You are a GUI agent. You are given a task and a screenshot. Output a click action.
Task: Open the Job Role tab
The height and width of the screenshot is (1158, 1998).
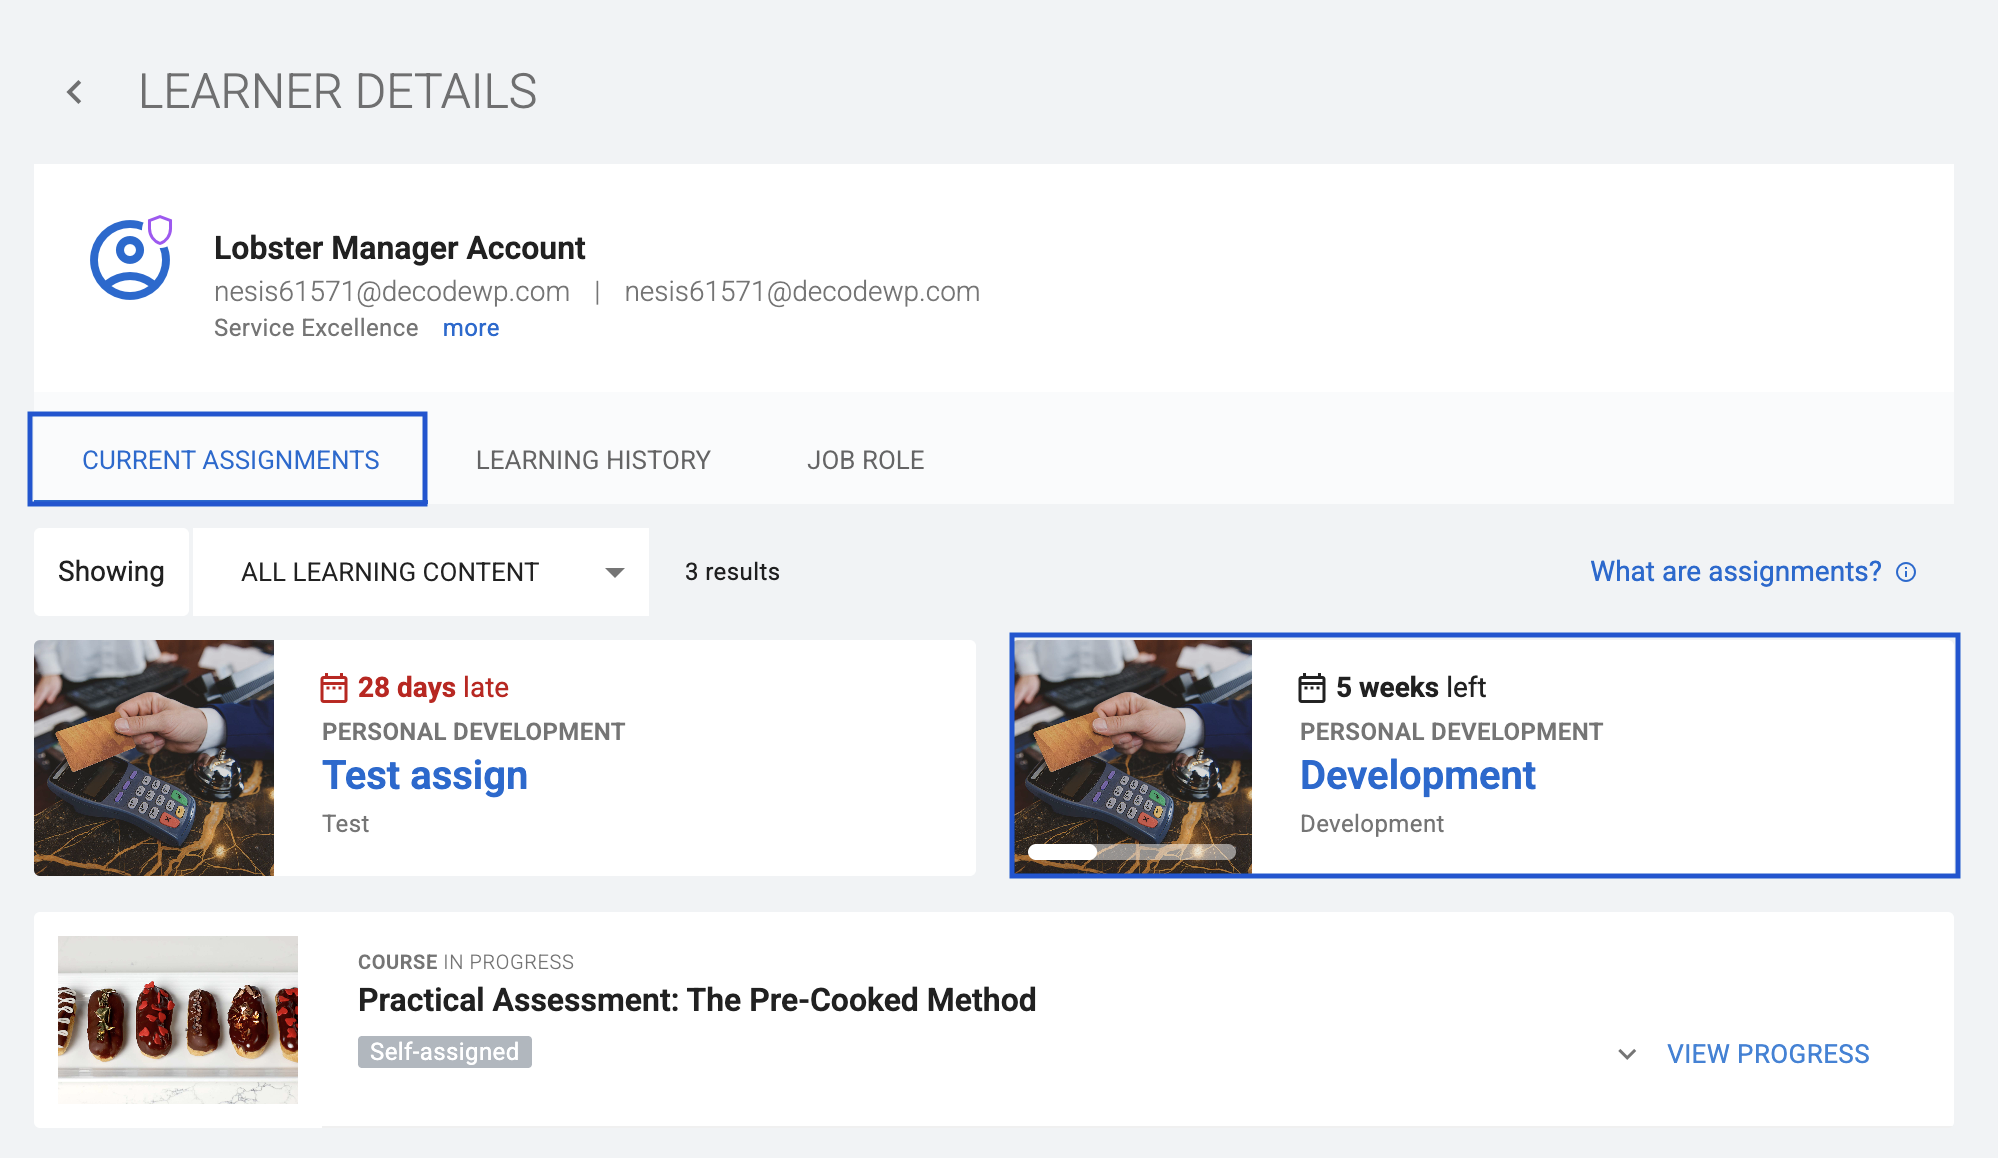[865, 460]
